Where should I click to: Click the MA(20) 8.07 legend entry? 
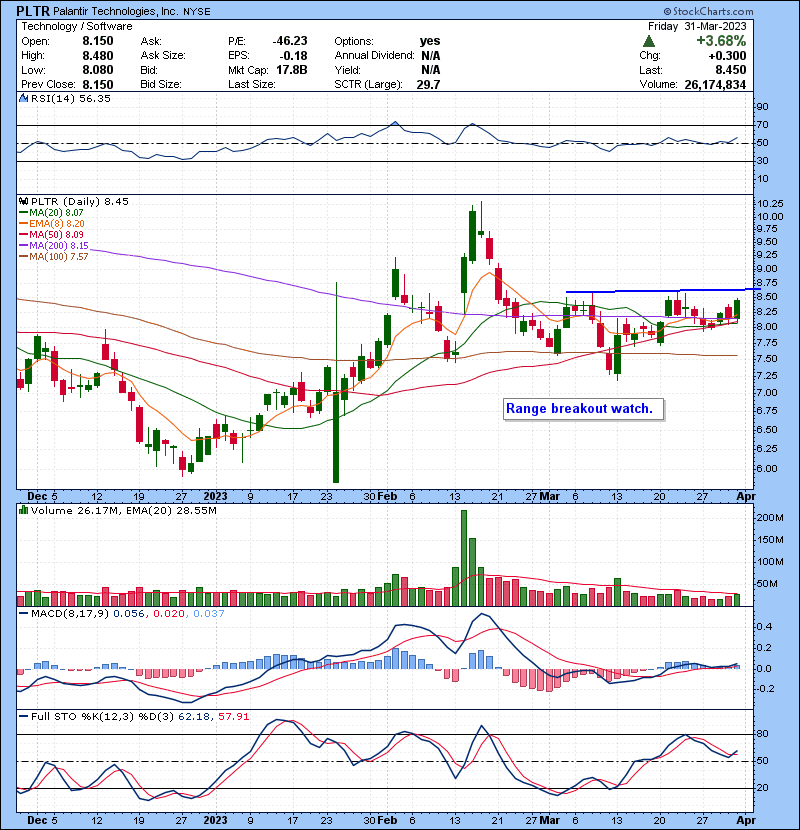click(51, 213)
